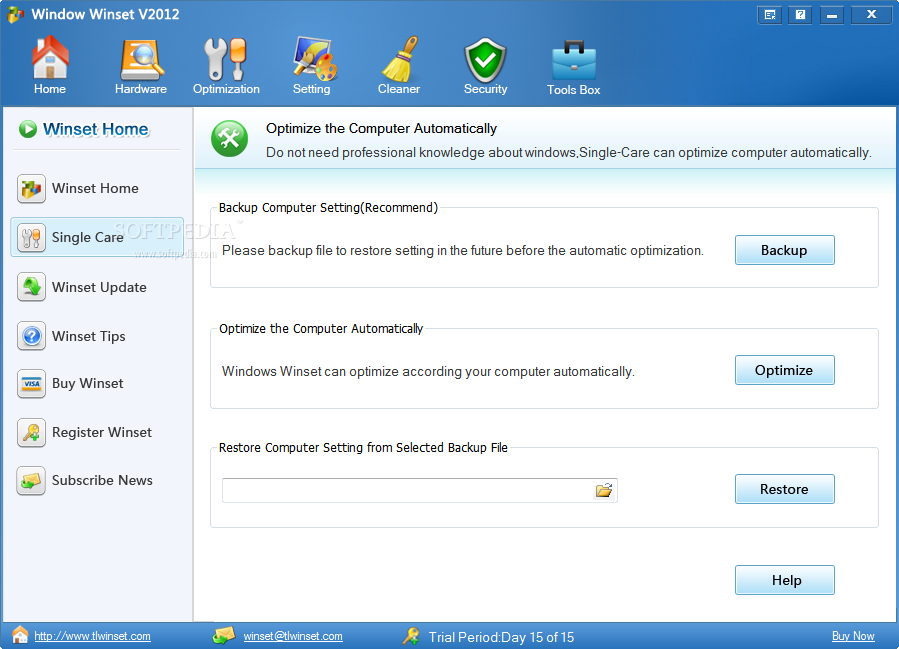This screenshot has height=649, width=899.
Task: Click the Optimize button
Action: click(784, 370)
